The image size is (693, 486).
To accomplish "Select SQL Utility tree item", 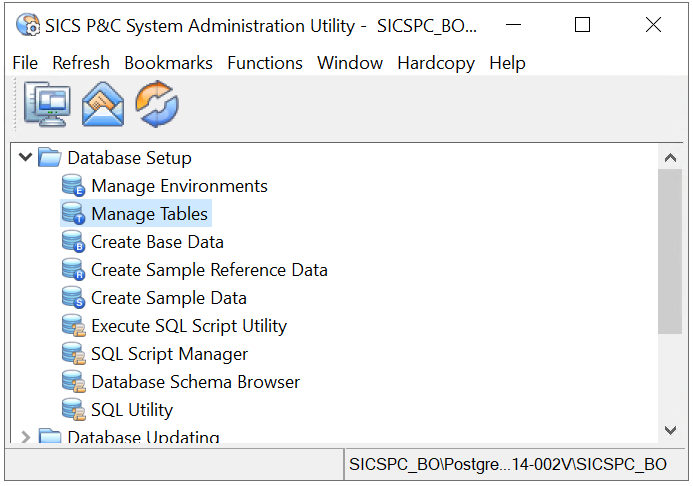I will click(x=131, y=410).
